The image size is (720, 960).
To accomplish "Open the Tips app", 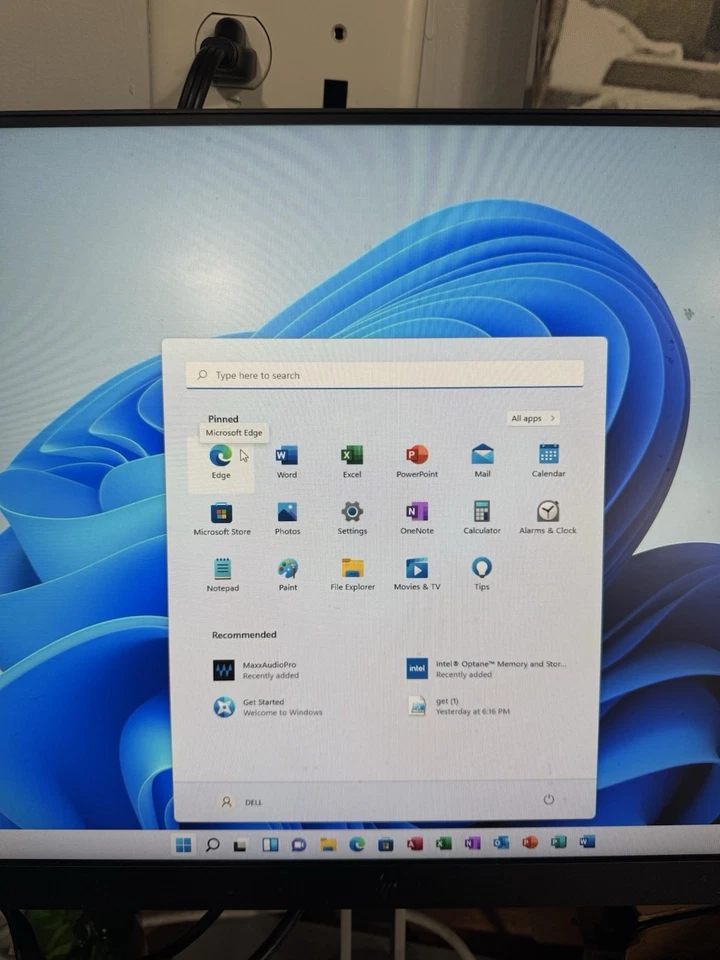I will click(482, 573).
